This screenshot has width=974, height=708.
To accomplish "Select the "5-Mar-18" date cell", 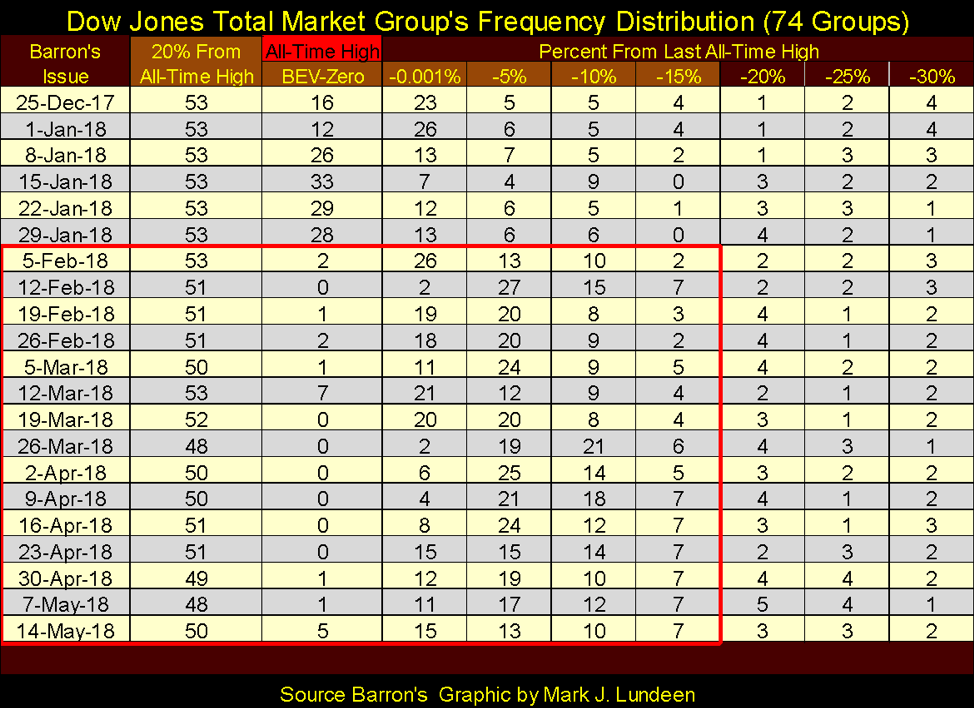I will [x=65, y=366].
